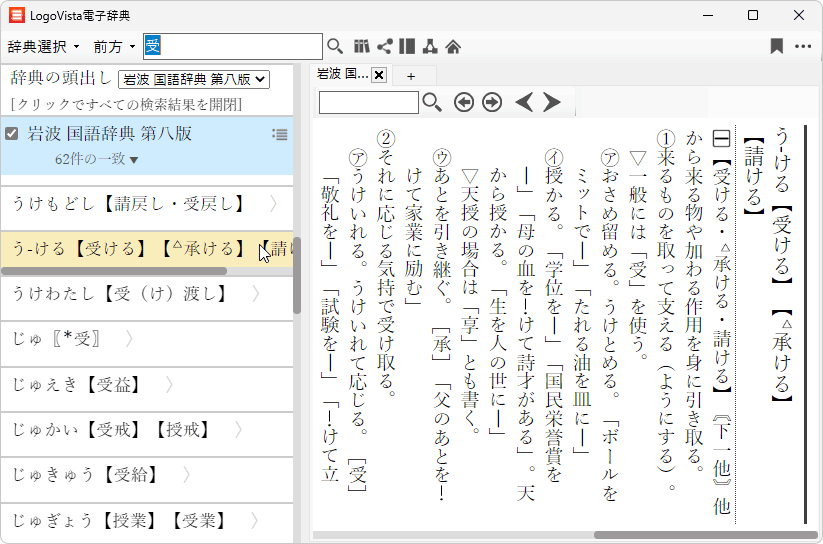This screenshot has height=544, width=823.
Task: Close the 岩波 国語辞典 tab
Action: tap(379, 75)
